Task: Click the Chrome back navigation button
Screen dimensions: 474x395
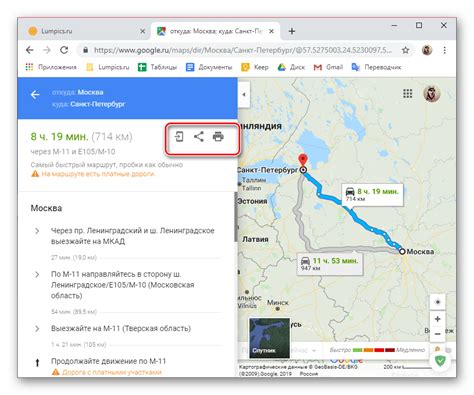Action: [x=30, y=50]
